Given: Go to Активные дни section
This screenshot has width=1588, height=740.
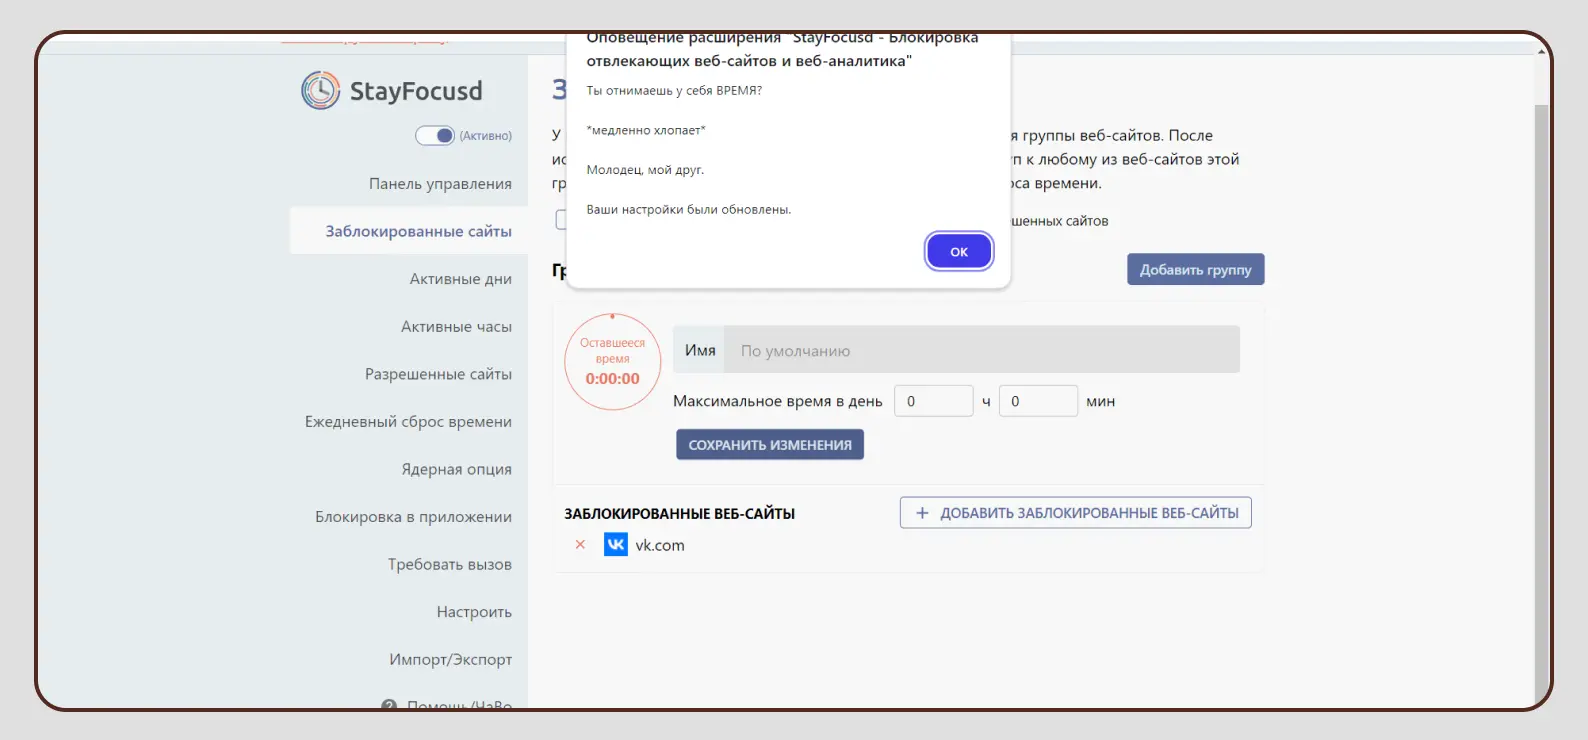Looking at the screenshot, I should (x=460, y=279).
